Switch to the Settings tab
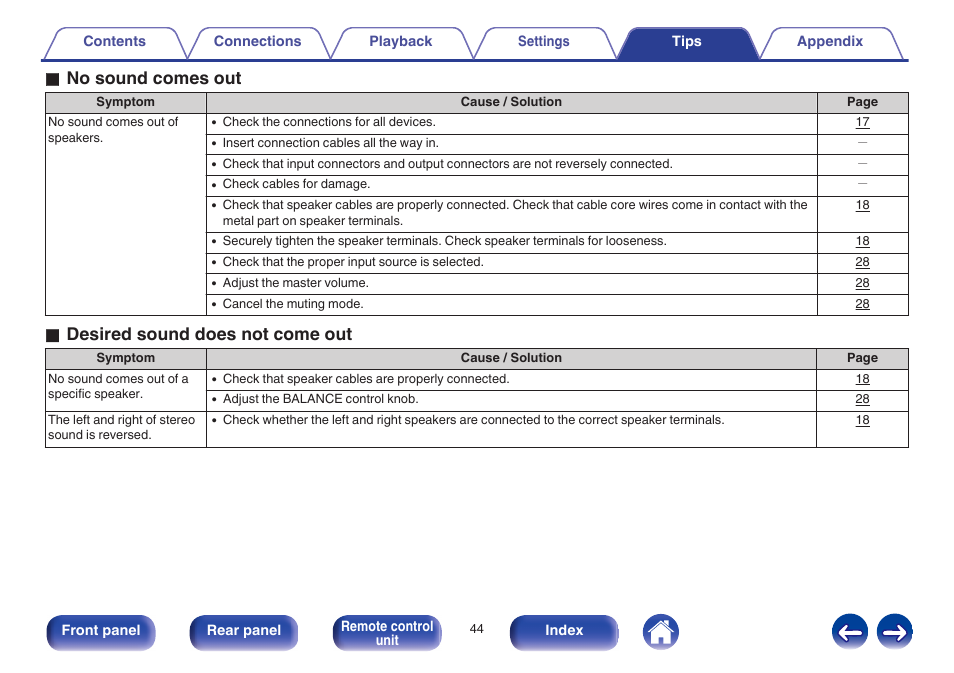954x673 pixels. point(543,42)
